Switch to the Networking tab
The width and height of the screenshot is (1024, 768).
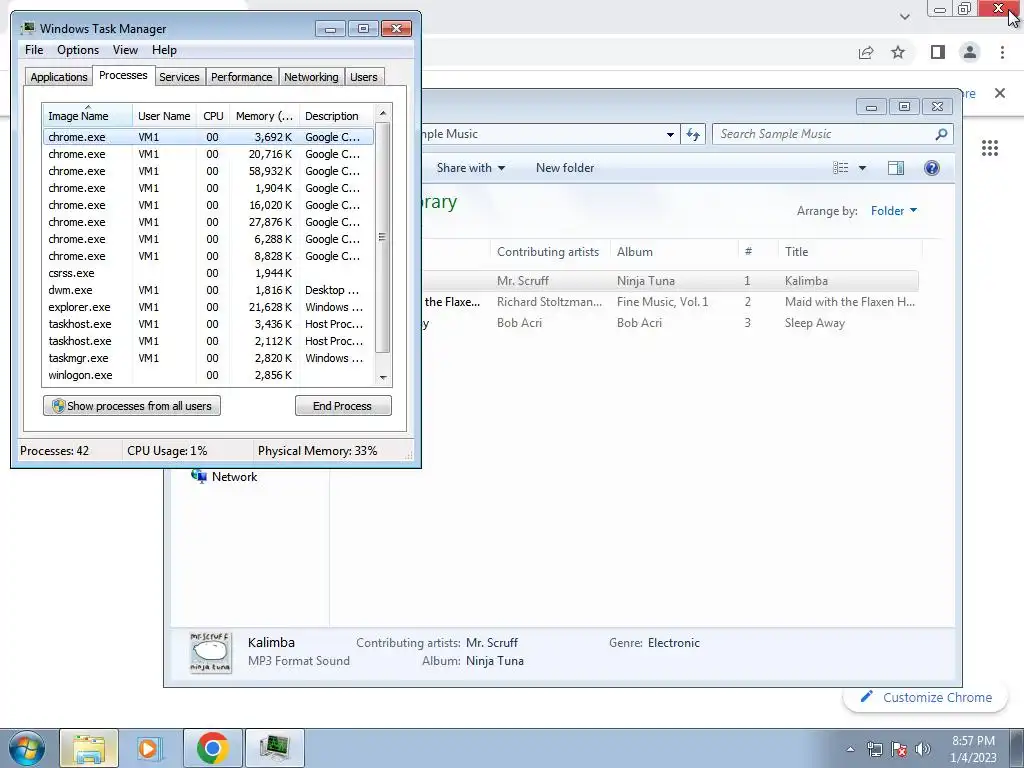point(311,77)
